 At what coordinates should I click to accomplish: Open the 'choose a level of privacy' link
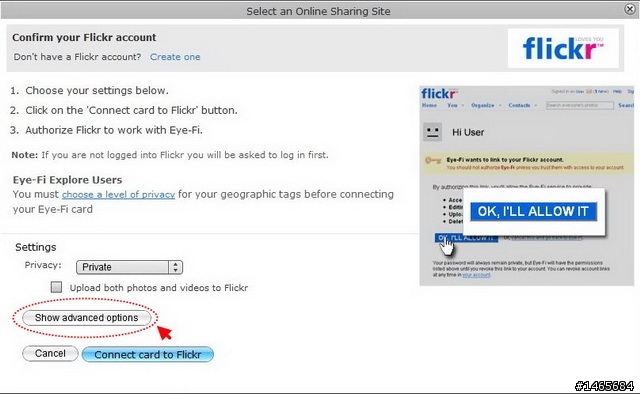[x=118, y=194]
